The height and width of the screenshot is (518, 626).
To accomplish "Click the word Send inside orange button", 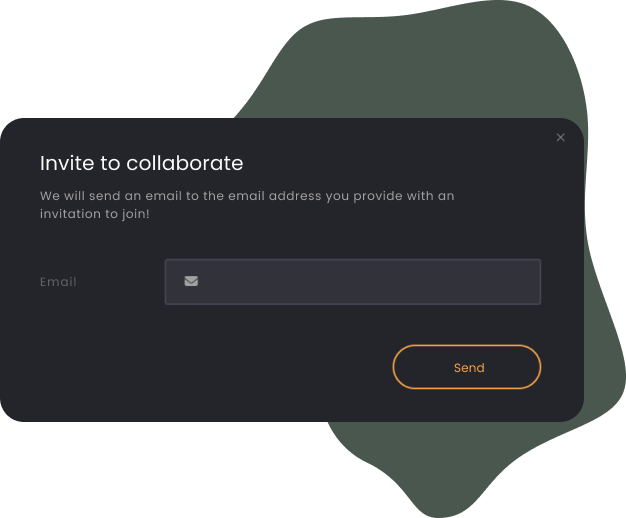I will [x=469, y=367].
